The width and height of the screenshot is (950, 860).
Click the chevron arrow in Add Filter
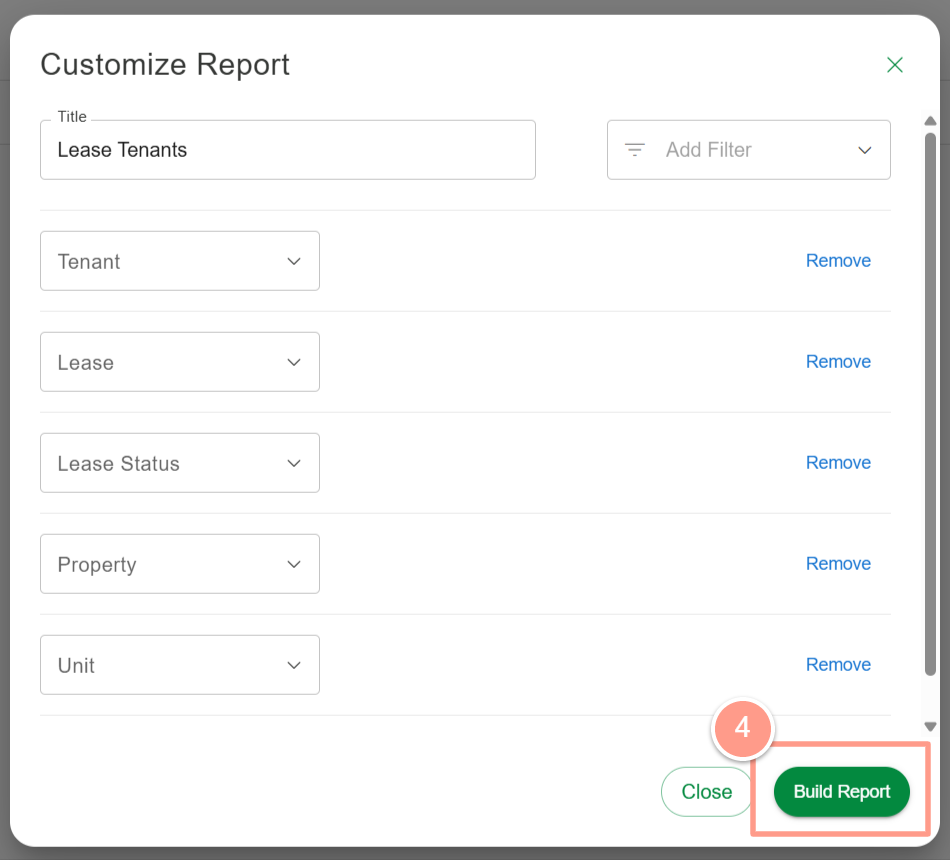[x=865, y=150]
